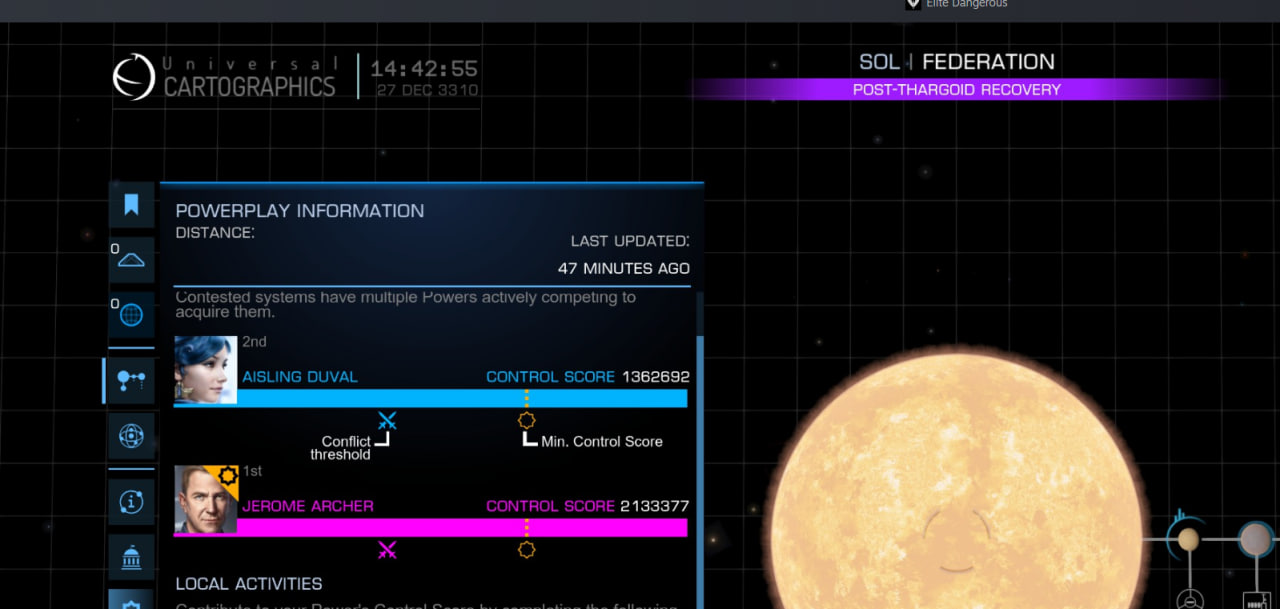This screenshot has width=1280, height=609.
Task: Select the second orbiting body node
Action: click(1255, 540)
